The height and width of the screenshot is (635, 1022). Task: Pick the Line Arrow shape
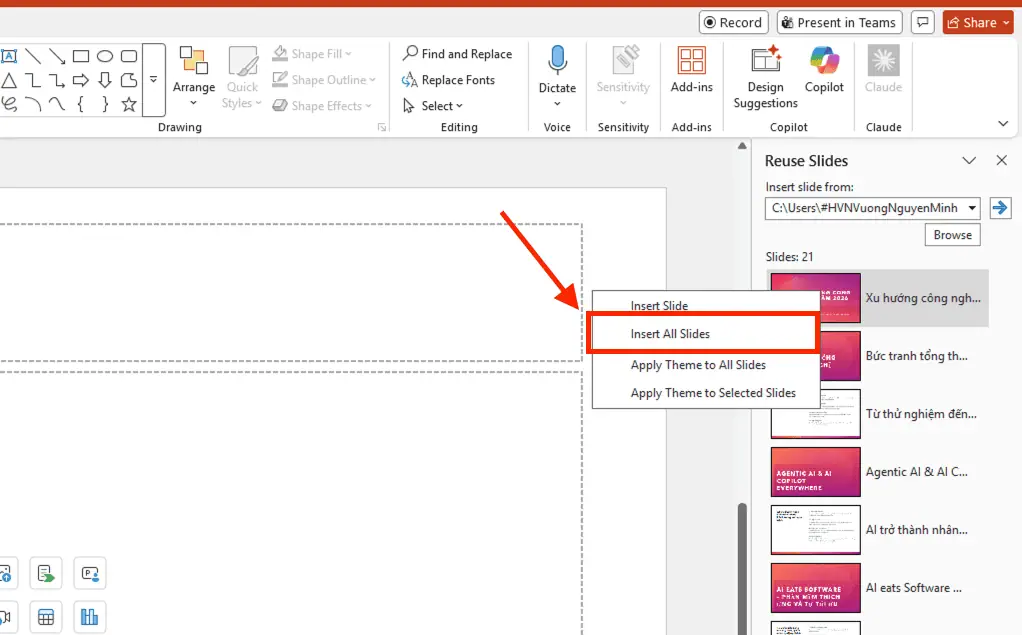tap(57, 56)
